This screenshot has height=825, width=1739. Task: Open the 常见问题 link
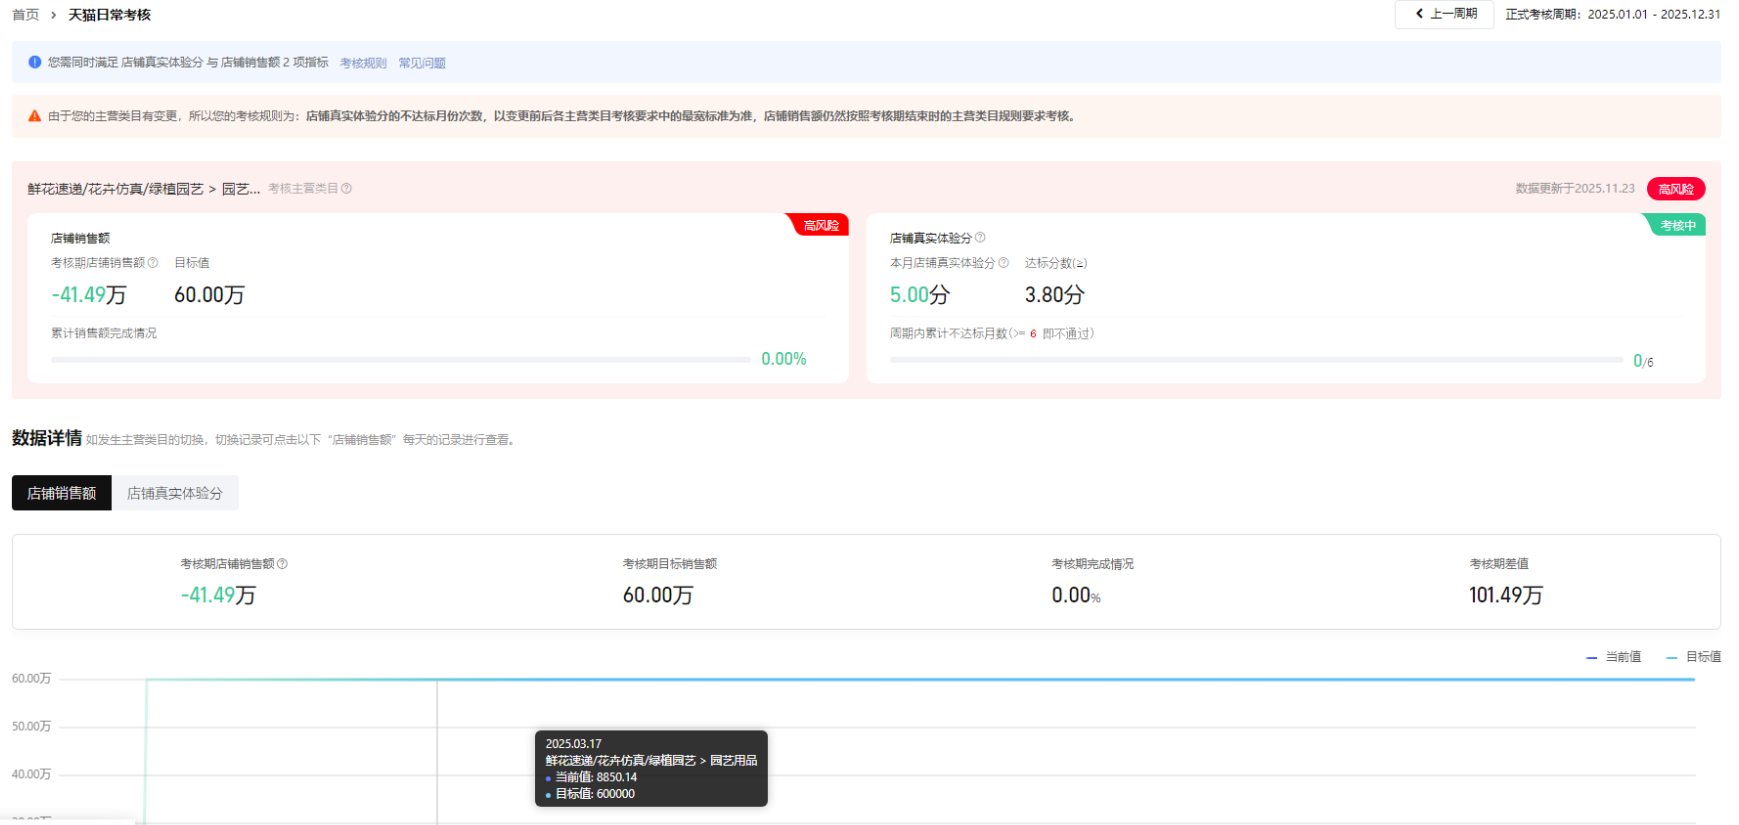422,63
